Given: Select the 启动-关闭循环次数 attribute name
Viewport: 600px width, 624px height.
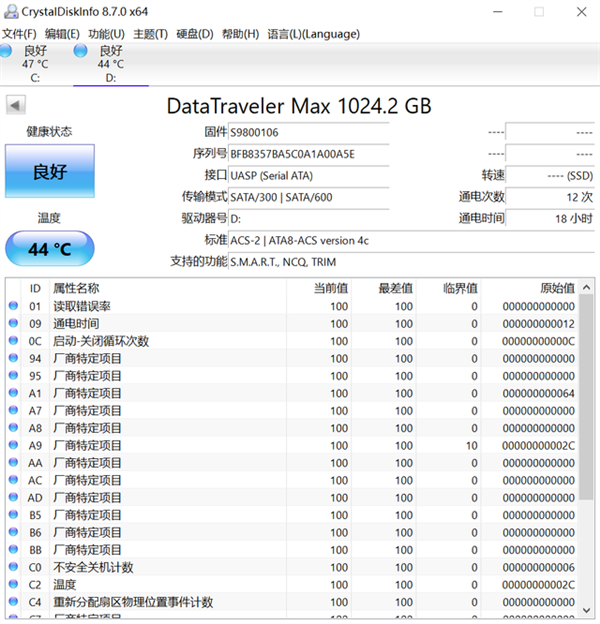Looking at the screenshot, I should tap(101, 341).
